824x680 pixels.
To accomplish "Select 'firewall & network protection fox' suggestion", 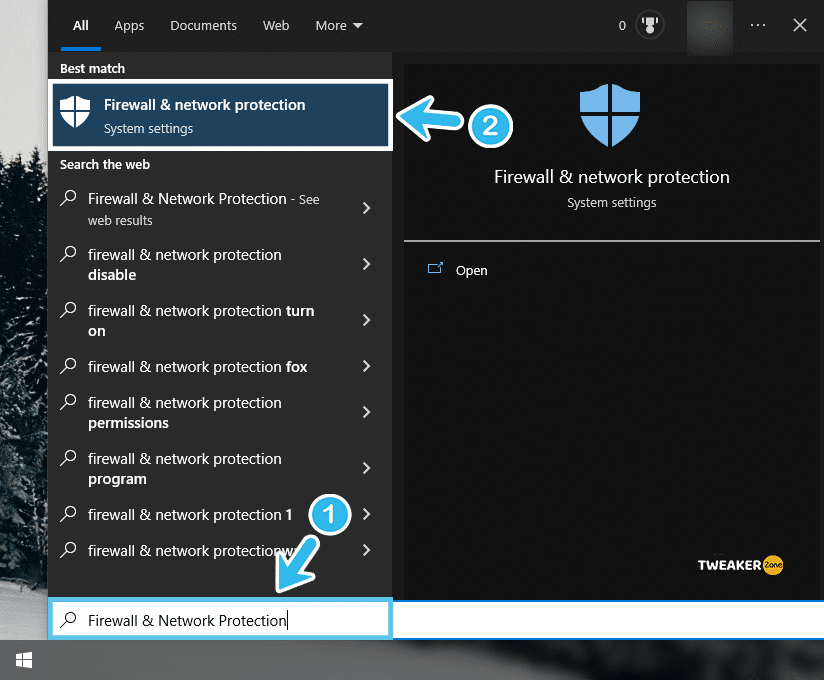I will tap(197, 367).
